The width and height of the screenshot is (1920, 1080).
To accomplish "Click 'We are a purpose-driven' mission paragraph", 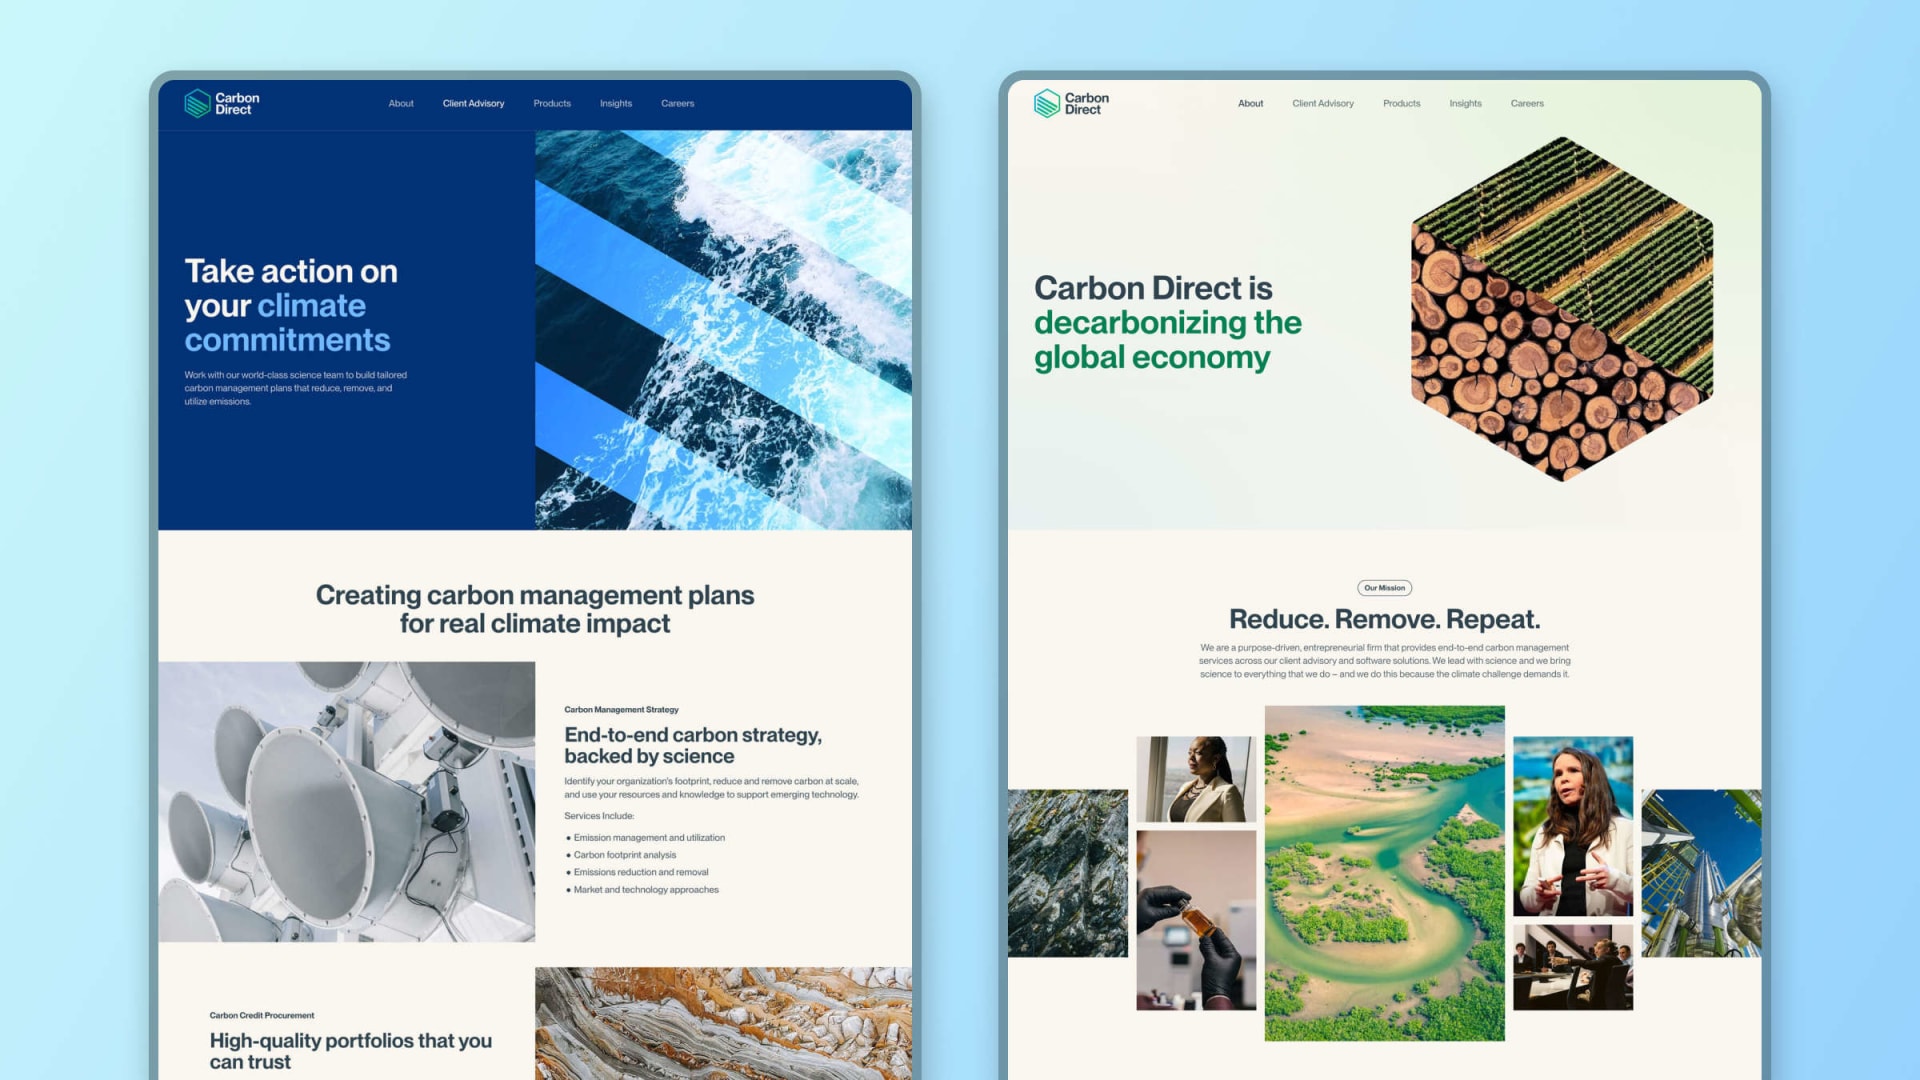I will [x=1384, y=661].
